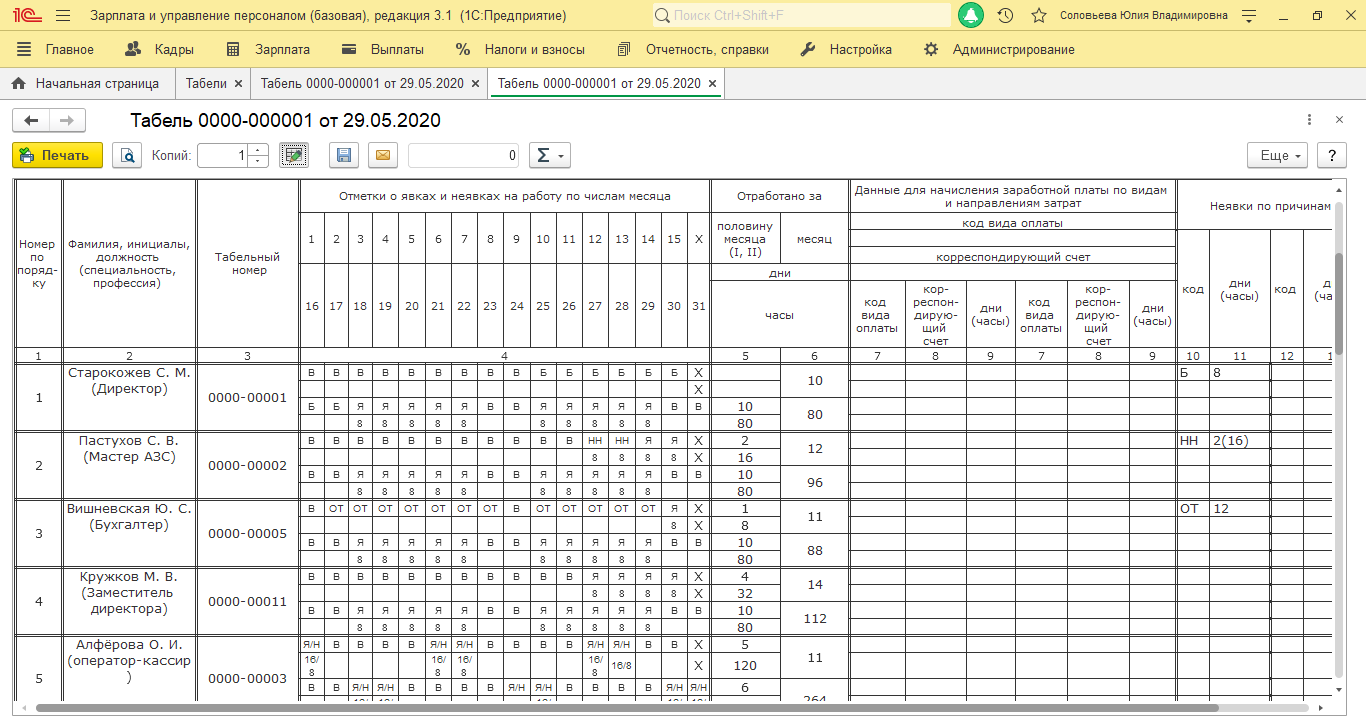Expand the Sigma sum dropdown
Viewport: 1366px width, 728px height.
click(549, 155)
